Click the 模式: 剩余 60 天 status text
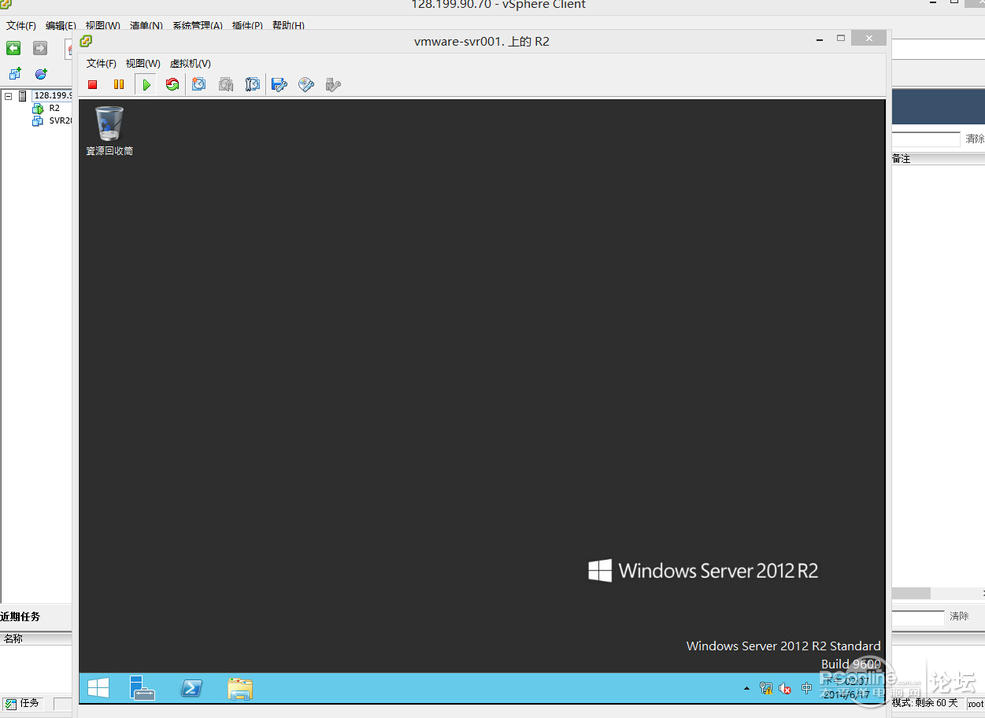This screenshot has height=718, width=985. [925, 702]
